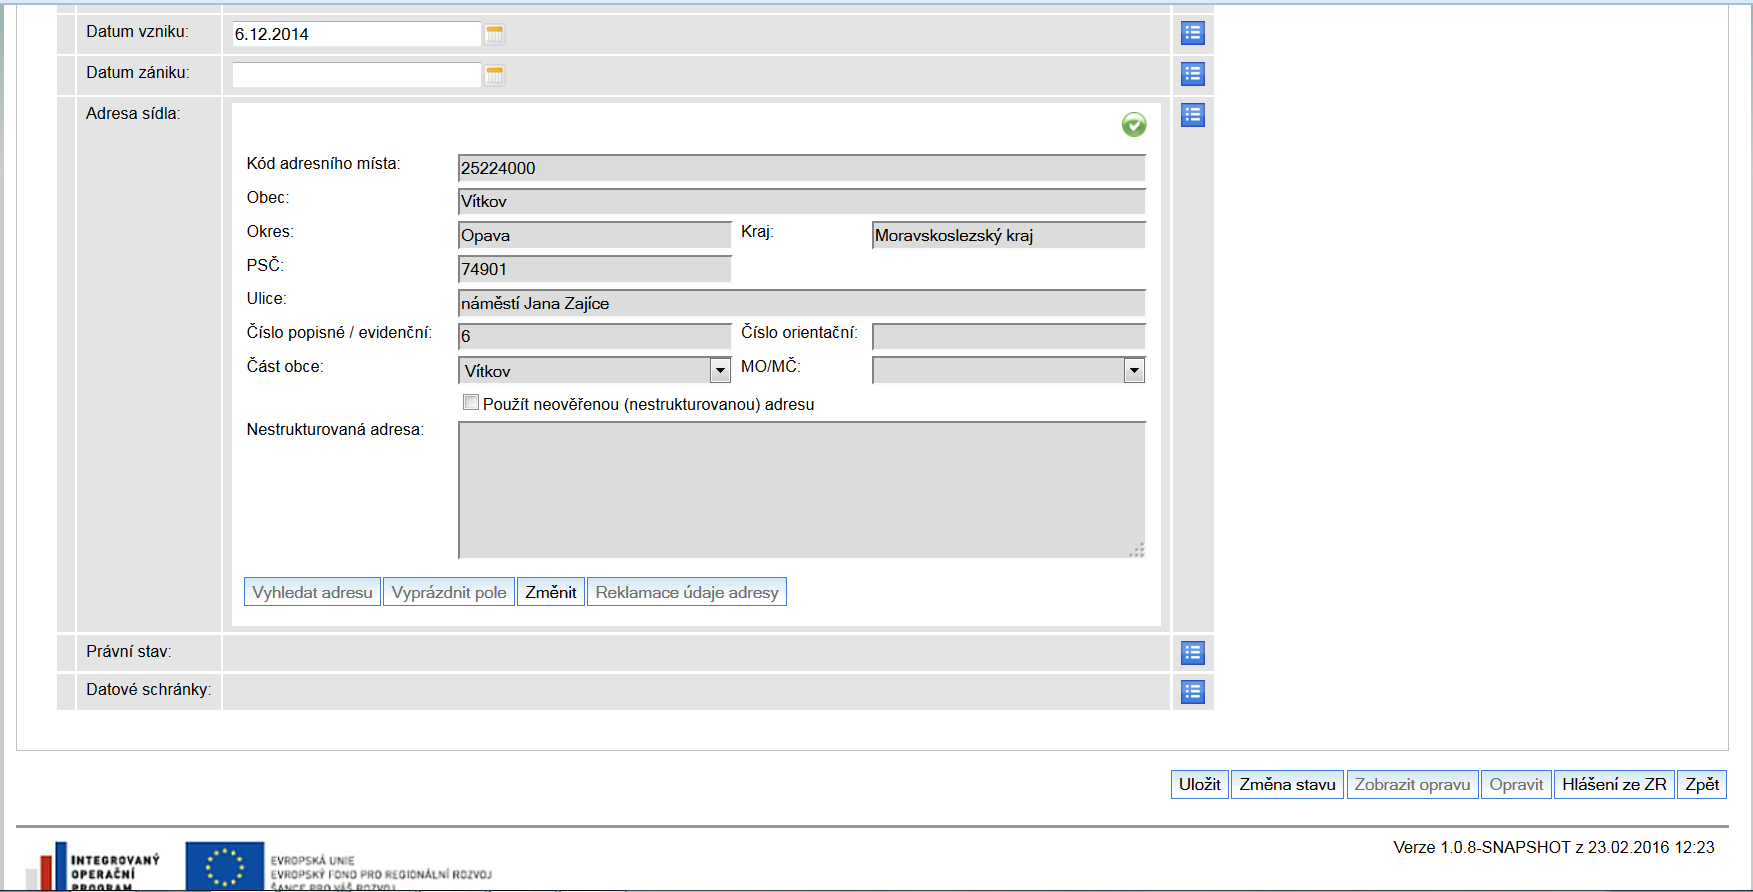
Task: Click the PSČ field 74901
Action: pos(595,269)
